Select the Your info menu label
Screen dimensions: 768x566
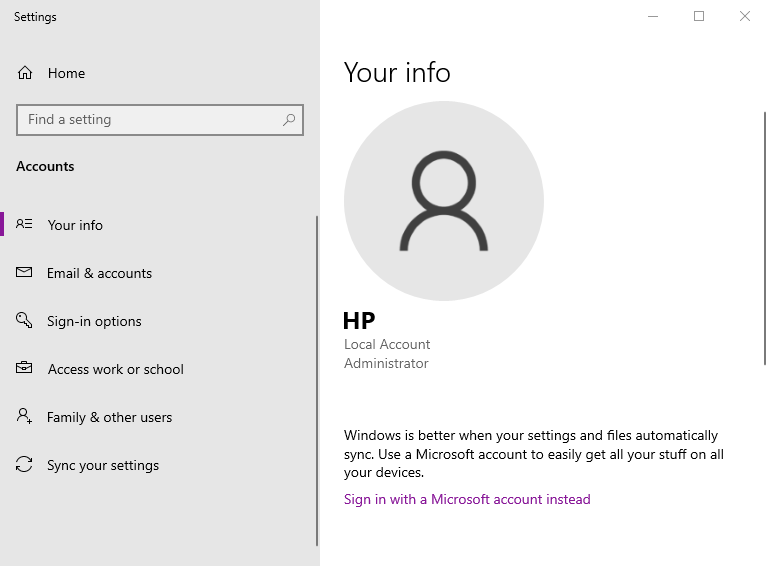tap(75, 225)
